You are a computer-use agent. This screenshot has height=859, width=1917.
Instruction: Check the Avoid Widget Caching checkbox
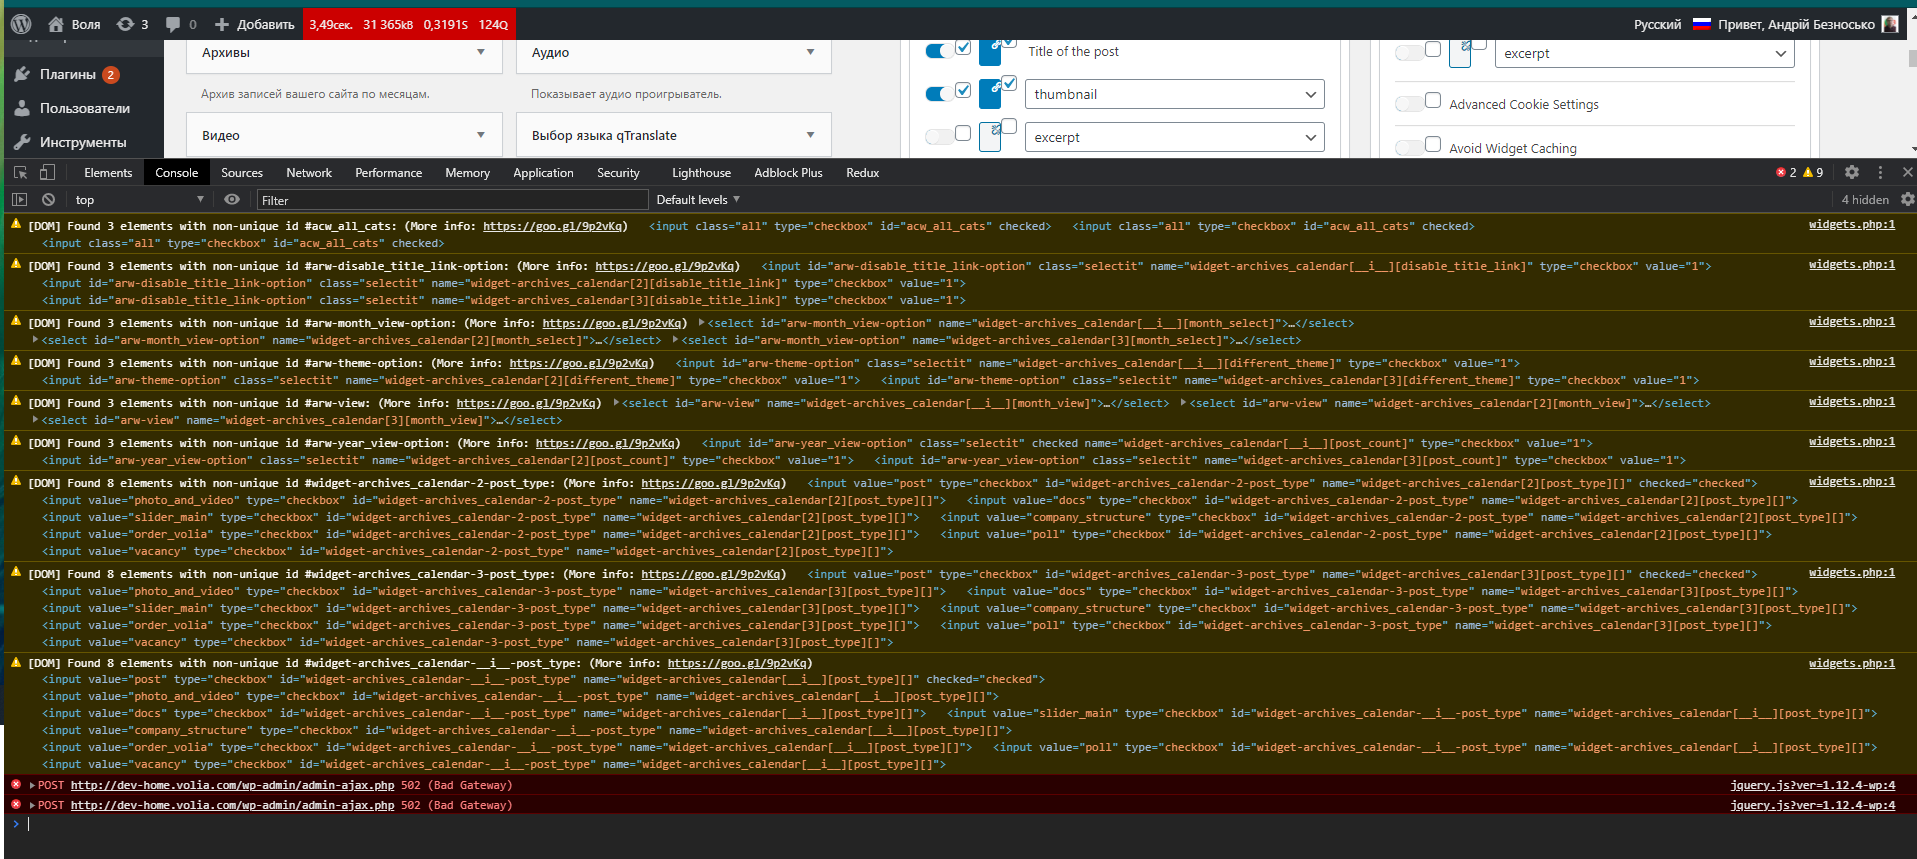(x=1433, y=144)
